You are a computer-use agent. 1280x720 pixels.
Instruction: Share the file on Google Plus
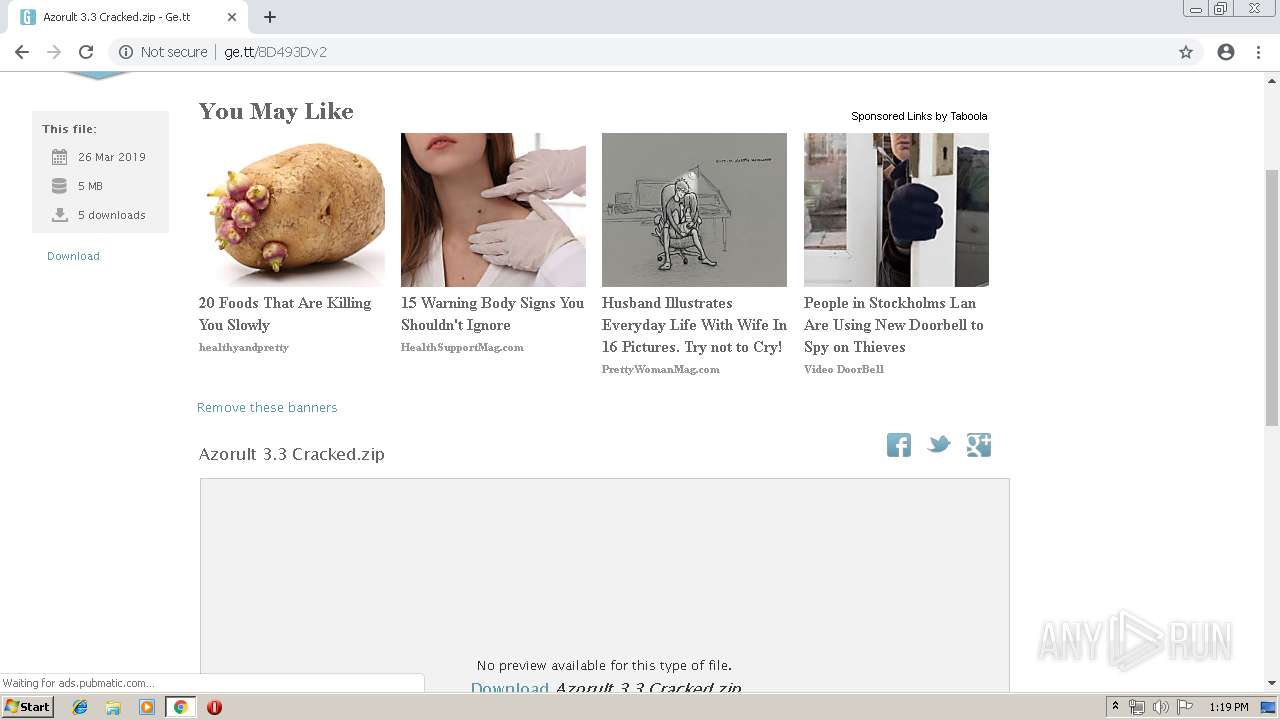tap(979, 445)
